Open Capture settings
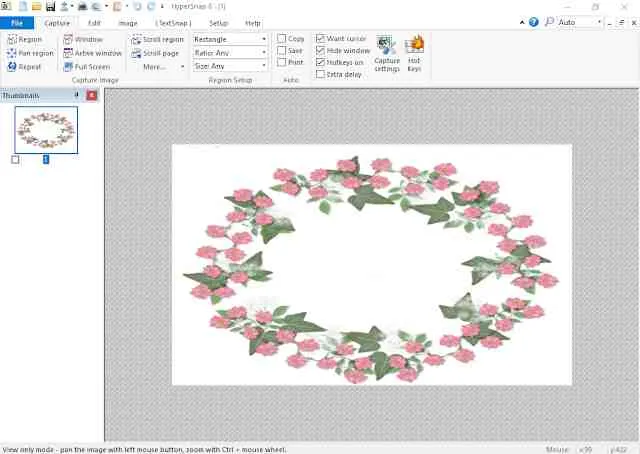Image resolution: width=640 pixels, height=454 pixels. pyautogui.click(x=387, y=52)
